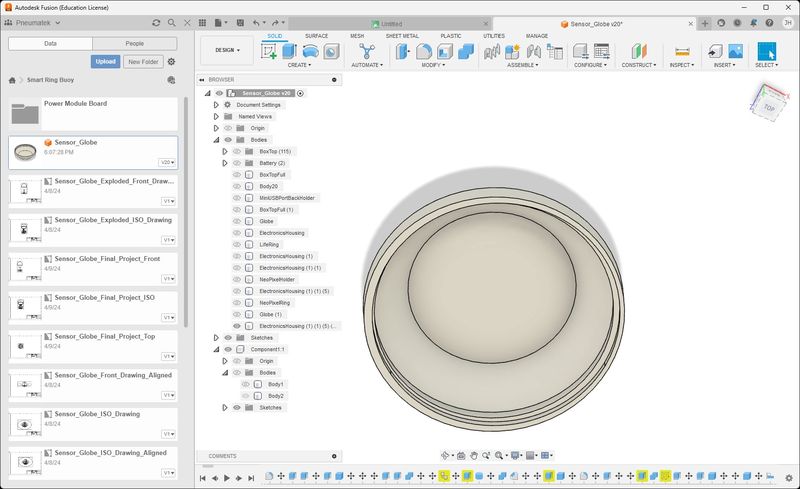Select the Create Sketch tool
Viewport: 800px width, 489px height.
(268, 52)
